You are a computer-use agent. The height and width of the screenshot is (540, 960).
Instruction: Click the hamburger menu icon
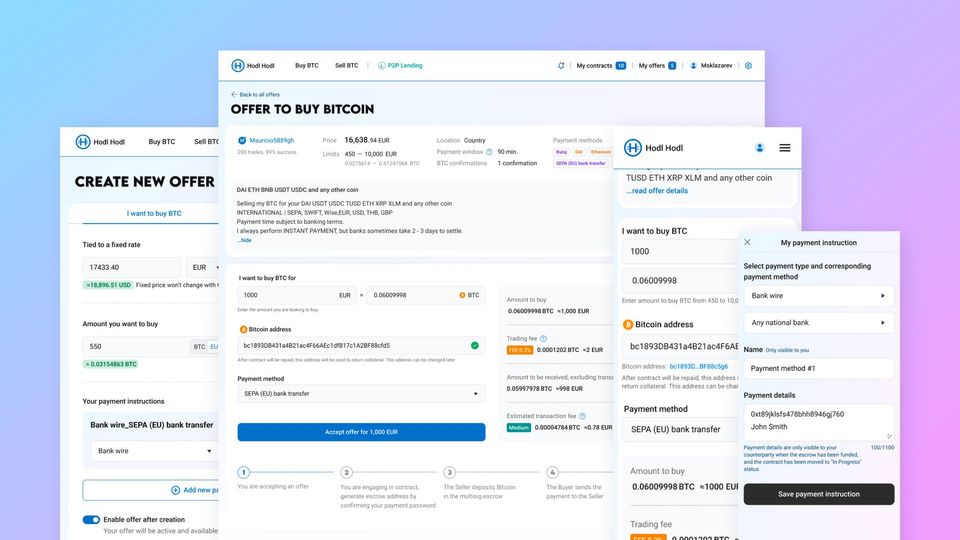784,148
